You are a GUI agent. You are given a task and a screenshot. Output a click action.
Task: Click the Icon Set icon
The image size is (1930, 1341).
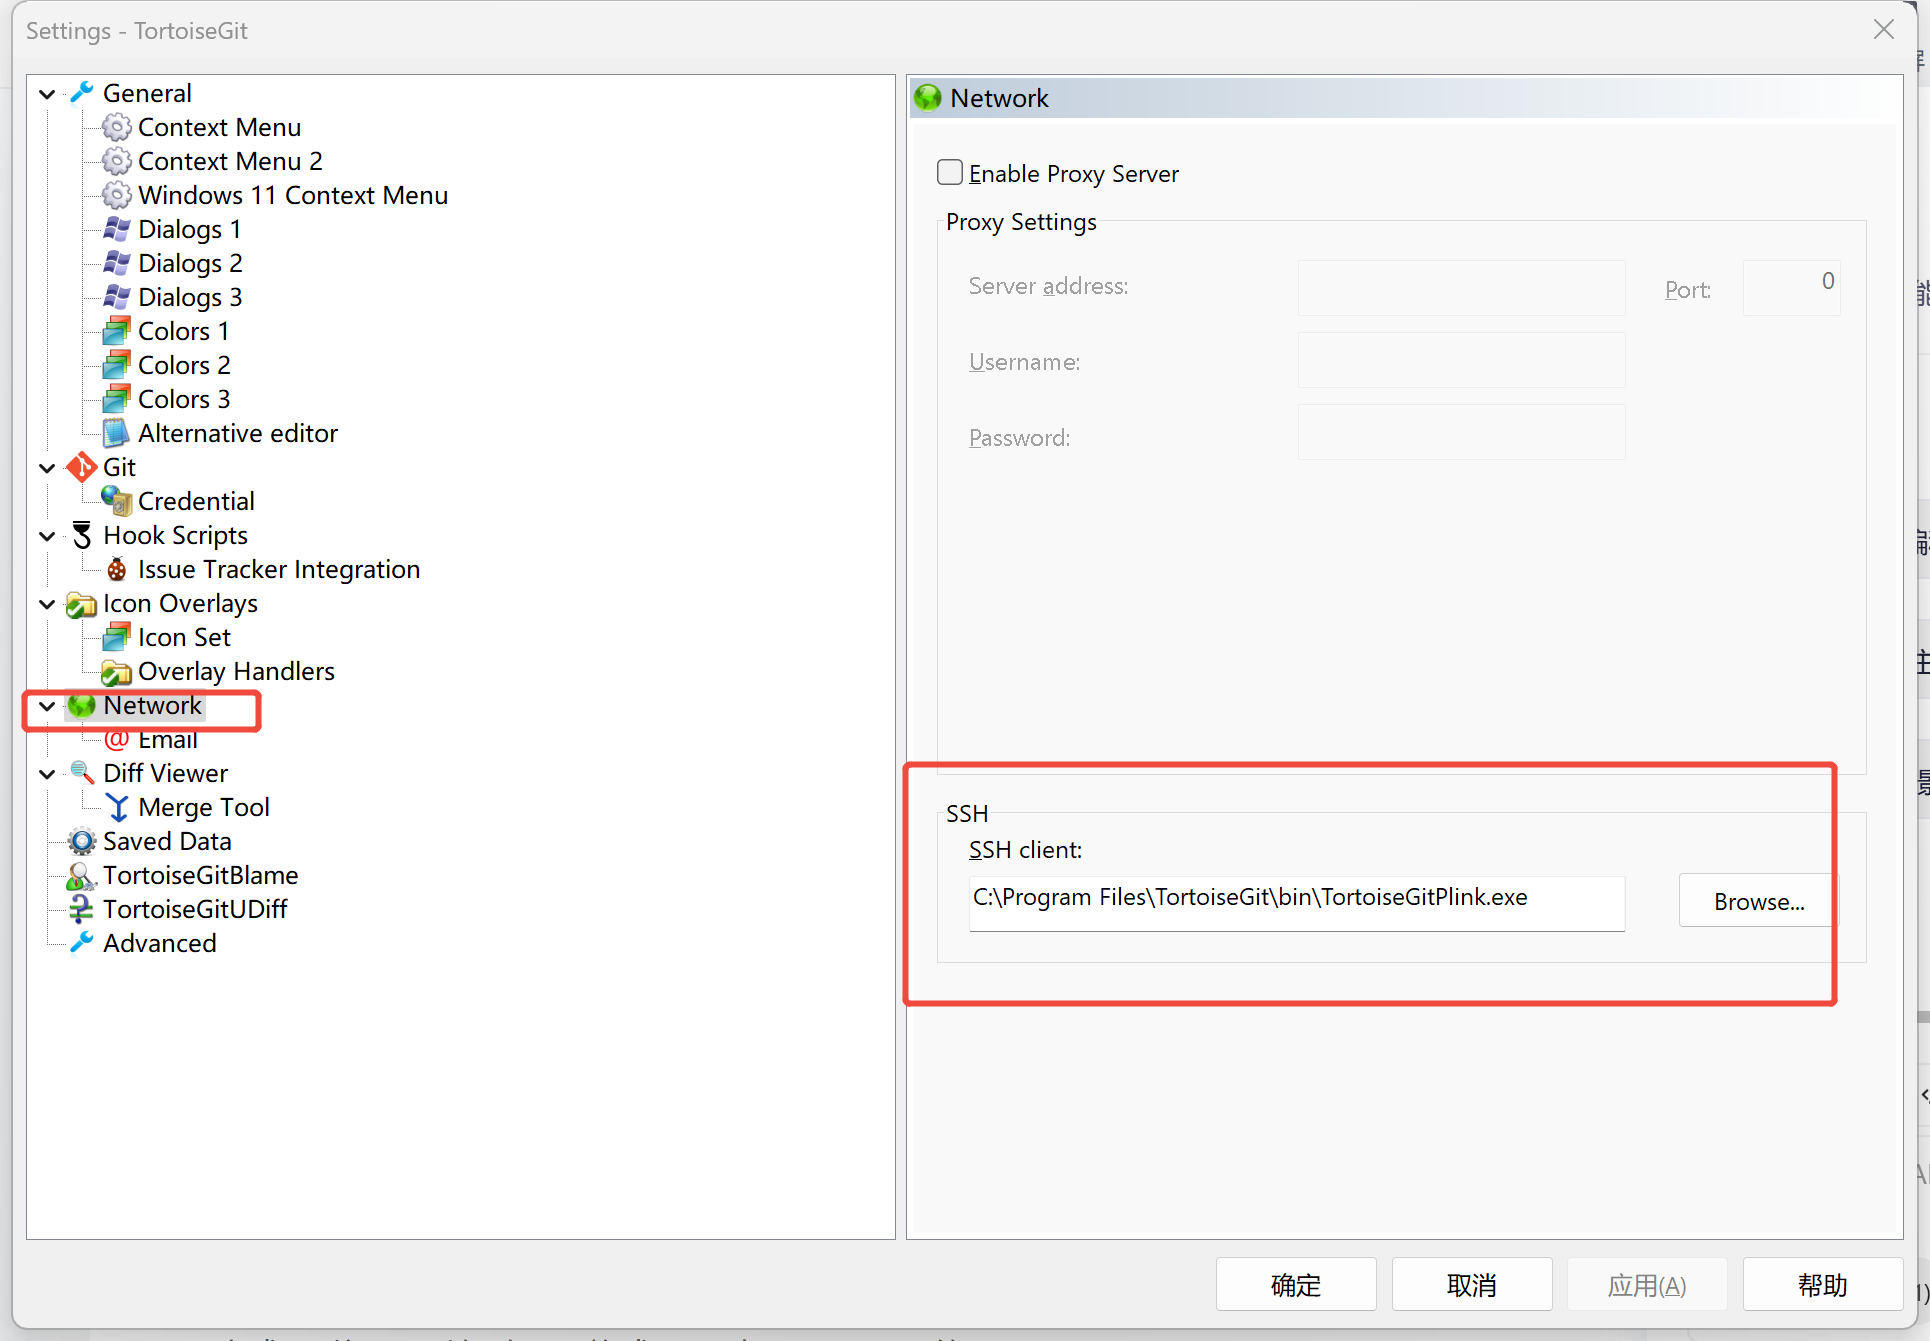[x=117, y=637]
